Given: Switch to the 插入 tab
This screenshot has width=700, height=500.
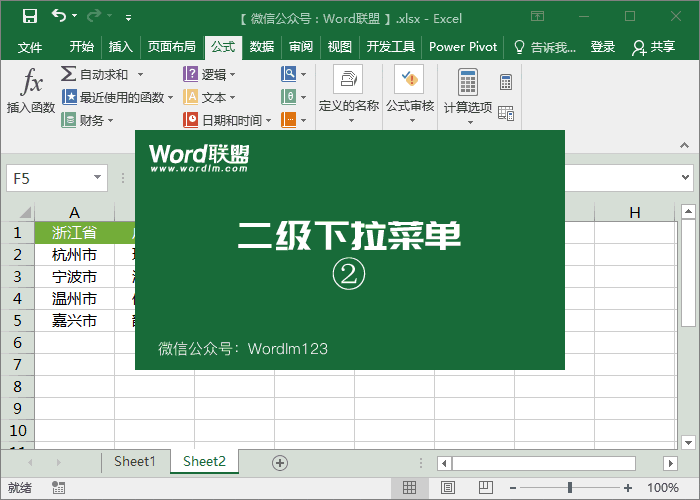Looking at the screenshot, I should pyautogui.click(x=121, y=46).
